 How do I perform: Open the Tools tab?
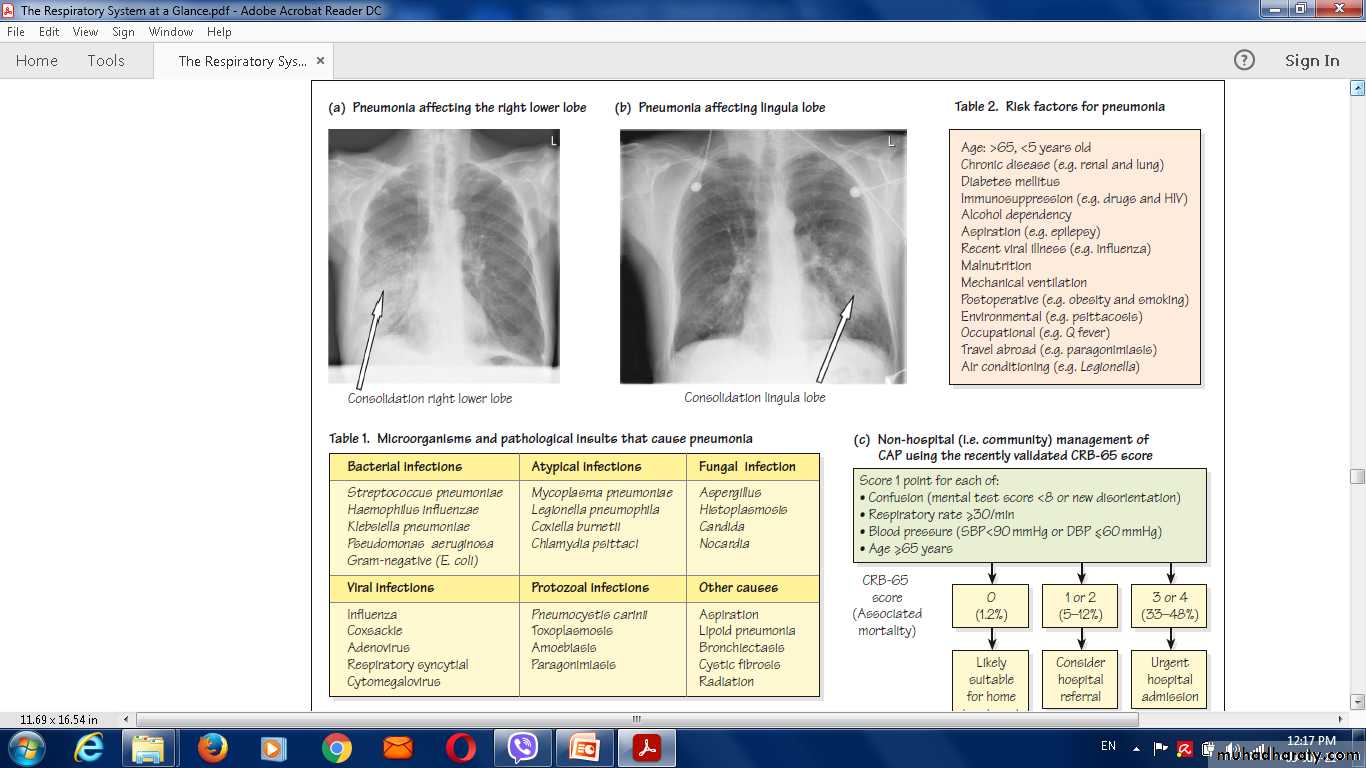pyautogui.click(x=105, y=60)
